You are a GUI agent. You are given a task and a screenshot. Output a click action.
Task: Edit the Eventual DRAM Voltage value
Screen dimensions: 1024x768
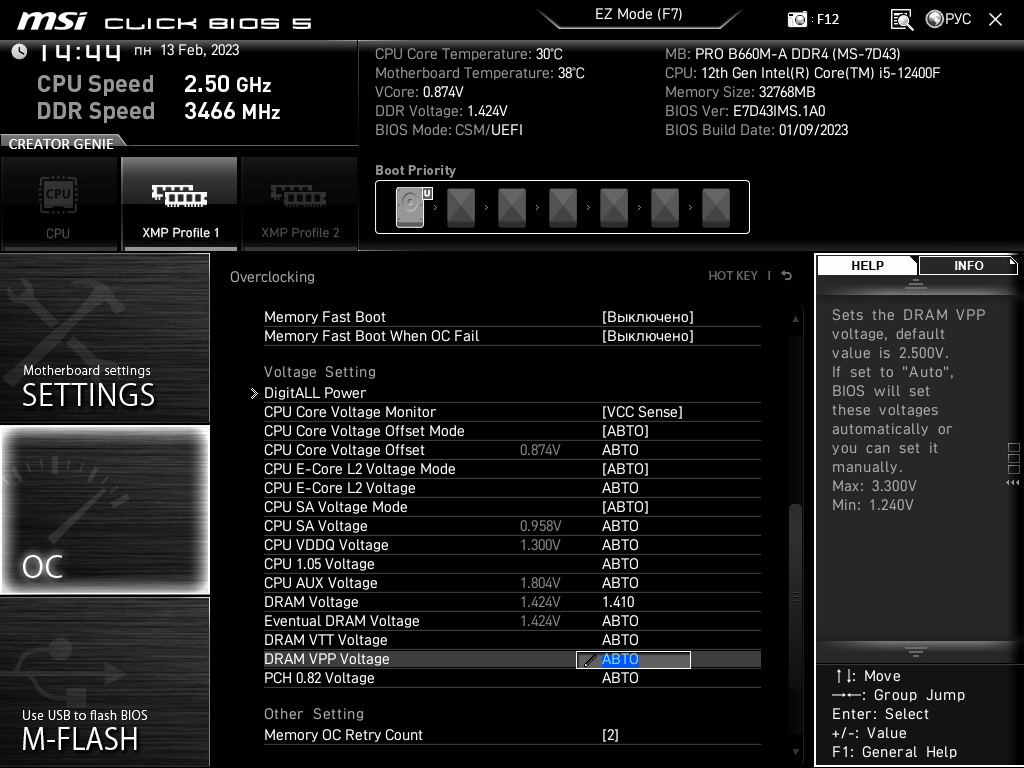620,621
